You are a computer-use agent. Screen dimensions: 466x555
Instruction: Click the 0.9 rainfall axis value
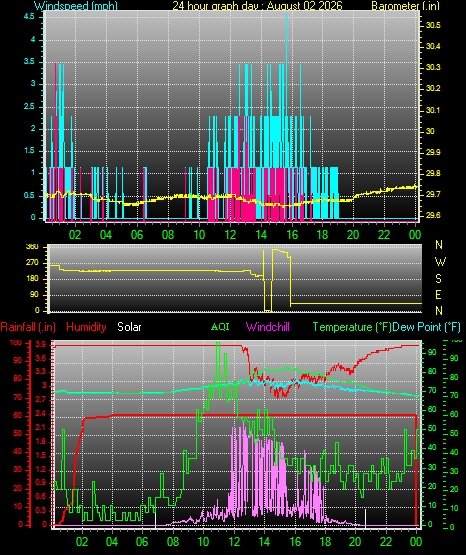[x=41, y=482]
